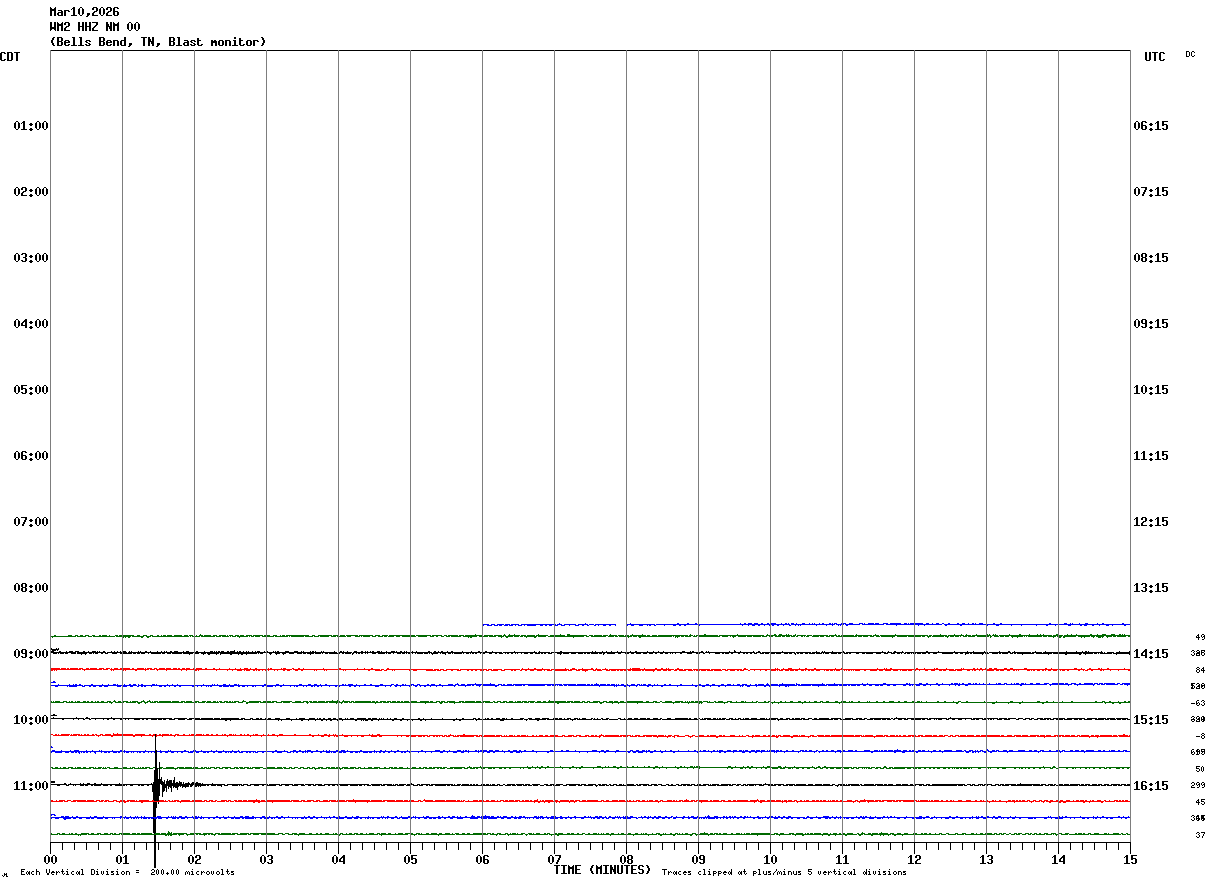Click the UTC timezone label
Screen dimensions: 1210x886
[1154, 57]
